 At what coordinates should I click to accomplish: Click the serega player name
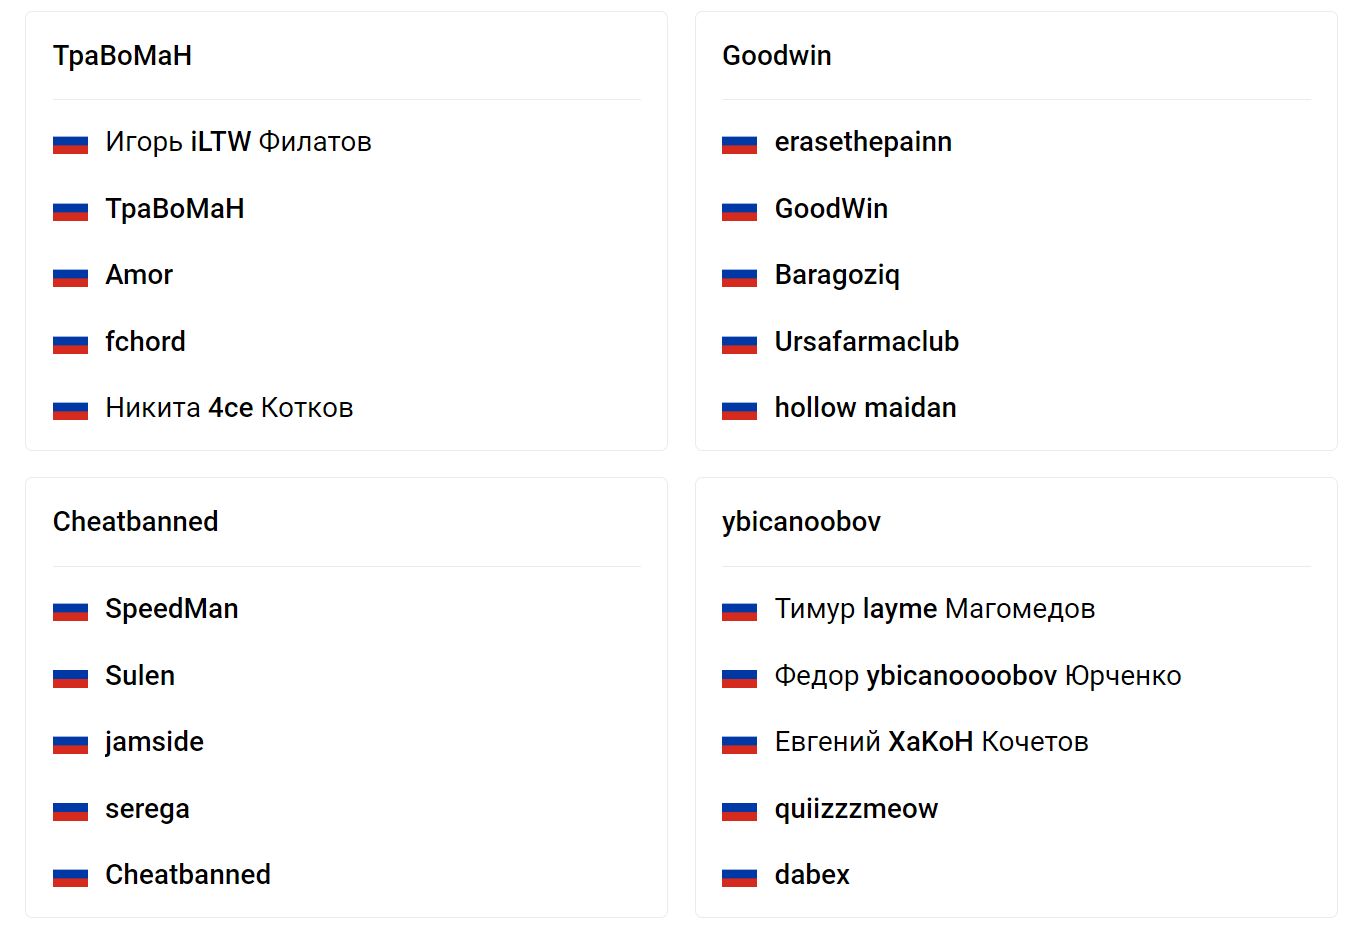pos(147,809)
